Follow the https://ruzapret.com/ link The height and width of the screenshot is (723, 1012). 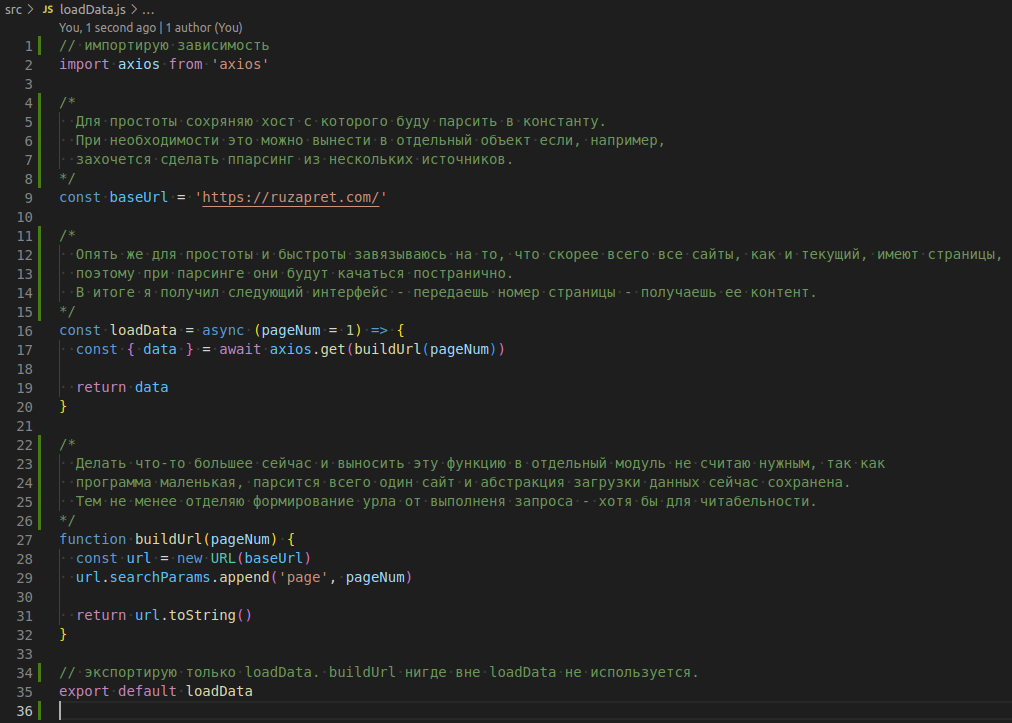coord(290,197)
